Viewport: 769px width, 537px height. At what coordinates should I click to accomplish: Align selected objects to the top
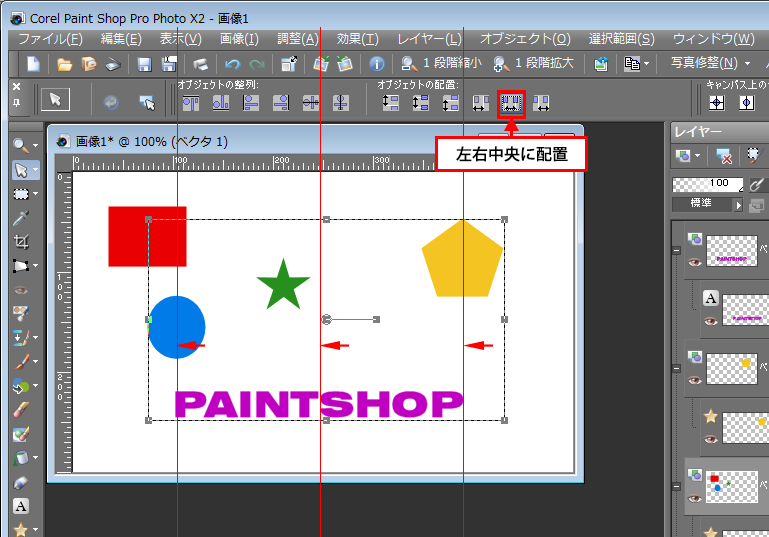click(x=191, y=103)
